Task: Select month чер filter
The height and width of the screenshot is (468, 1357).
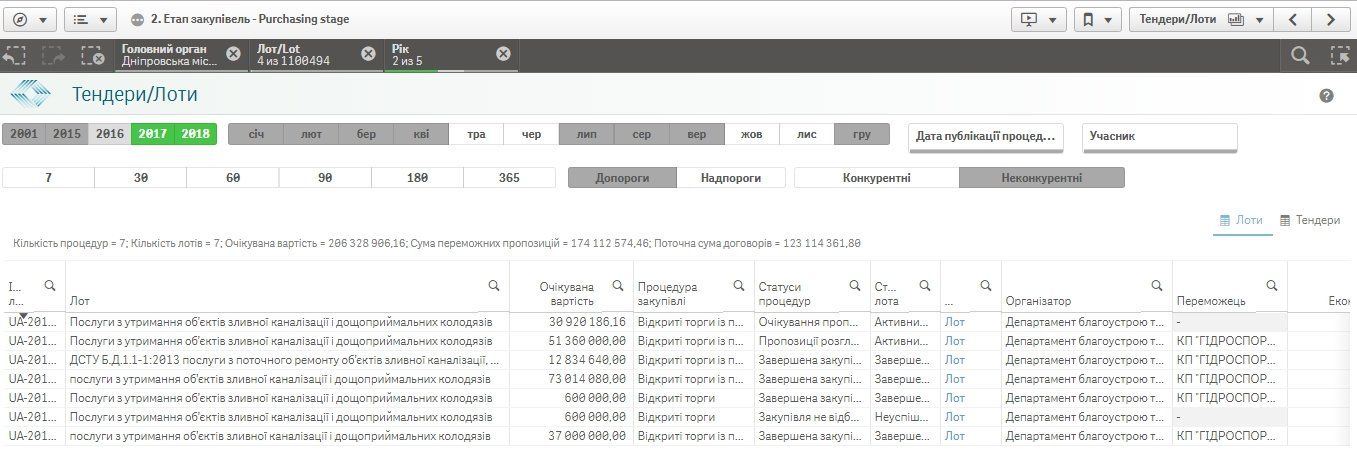Action: (x=531, y=134)
